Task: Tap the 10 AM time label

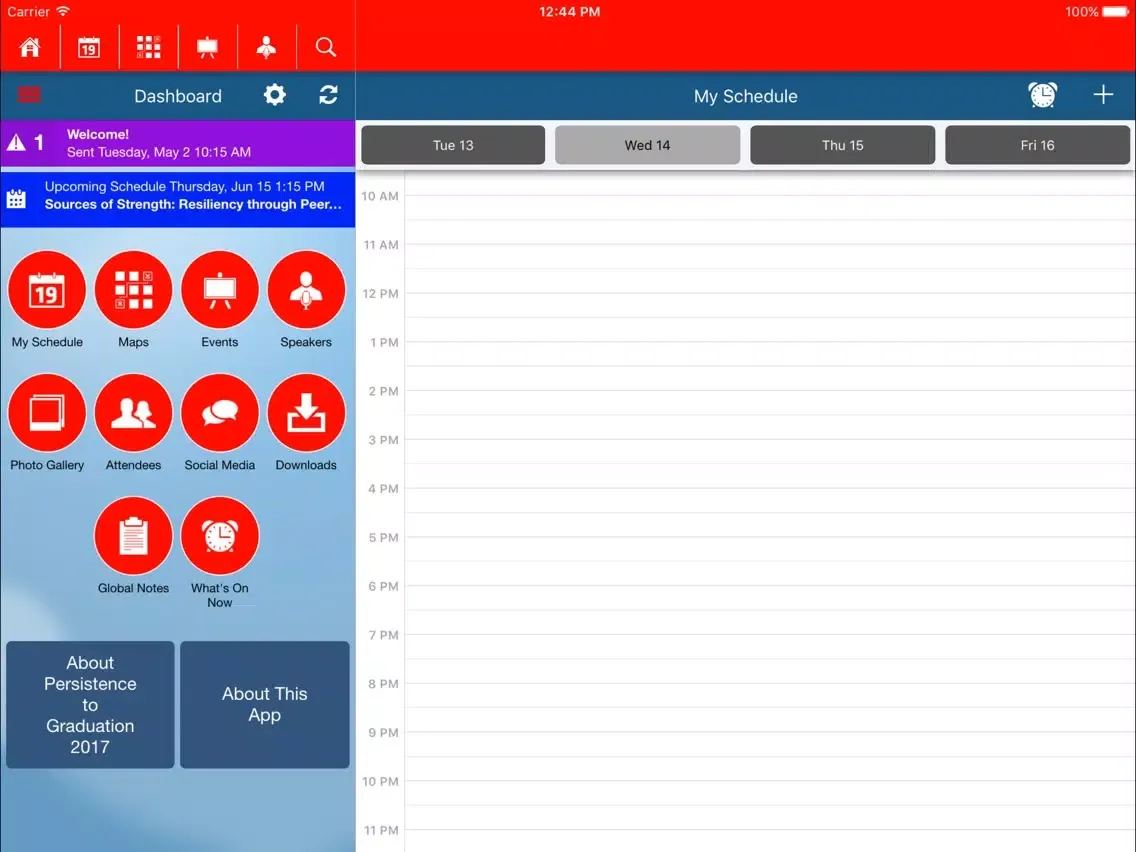Action: (x=380, y=196)
